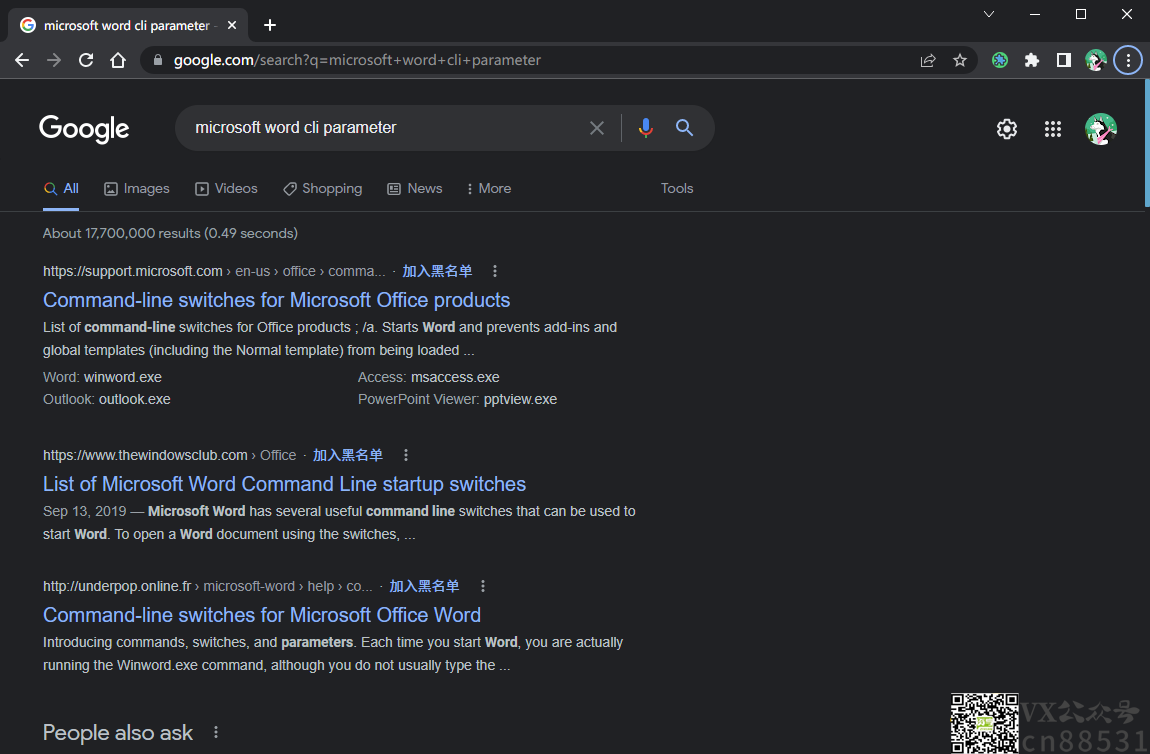Open more options for underpop.online.fr result
This screenshot has height=754, width=1150.
point(483,587)
